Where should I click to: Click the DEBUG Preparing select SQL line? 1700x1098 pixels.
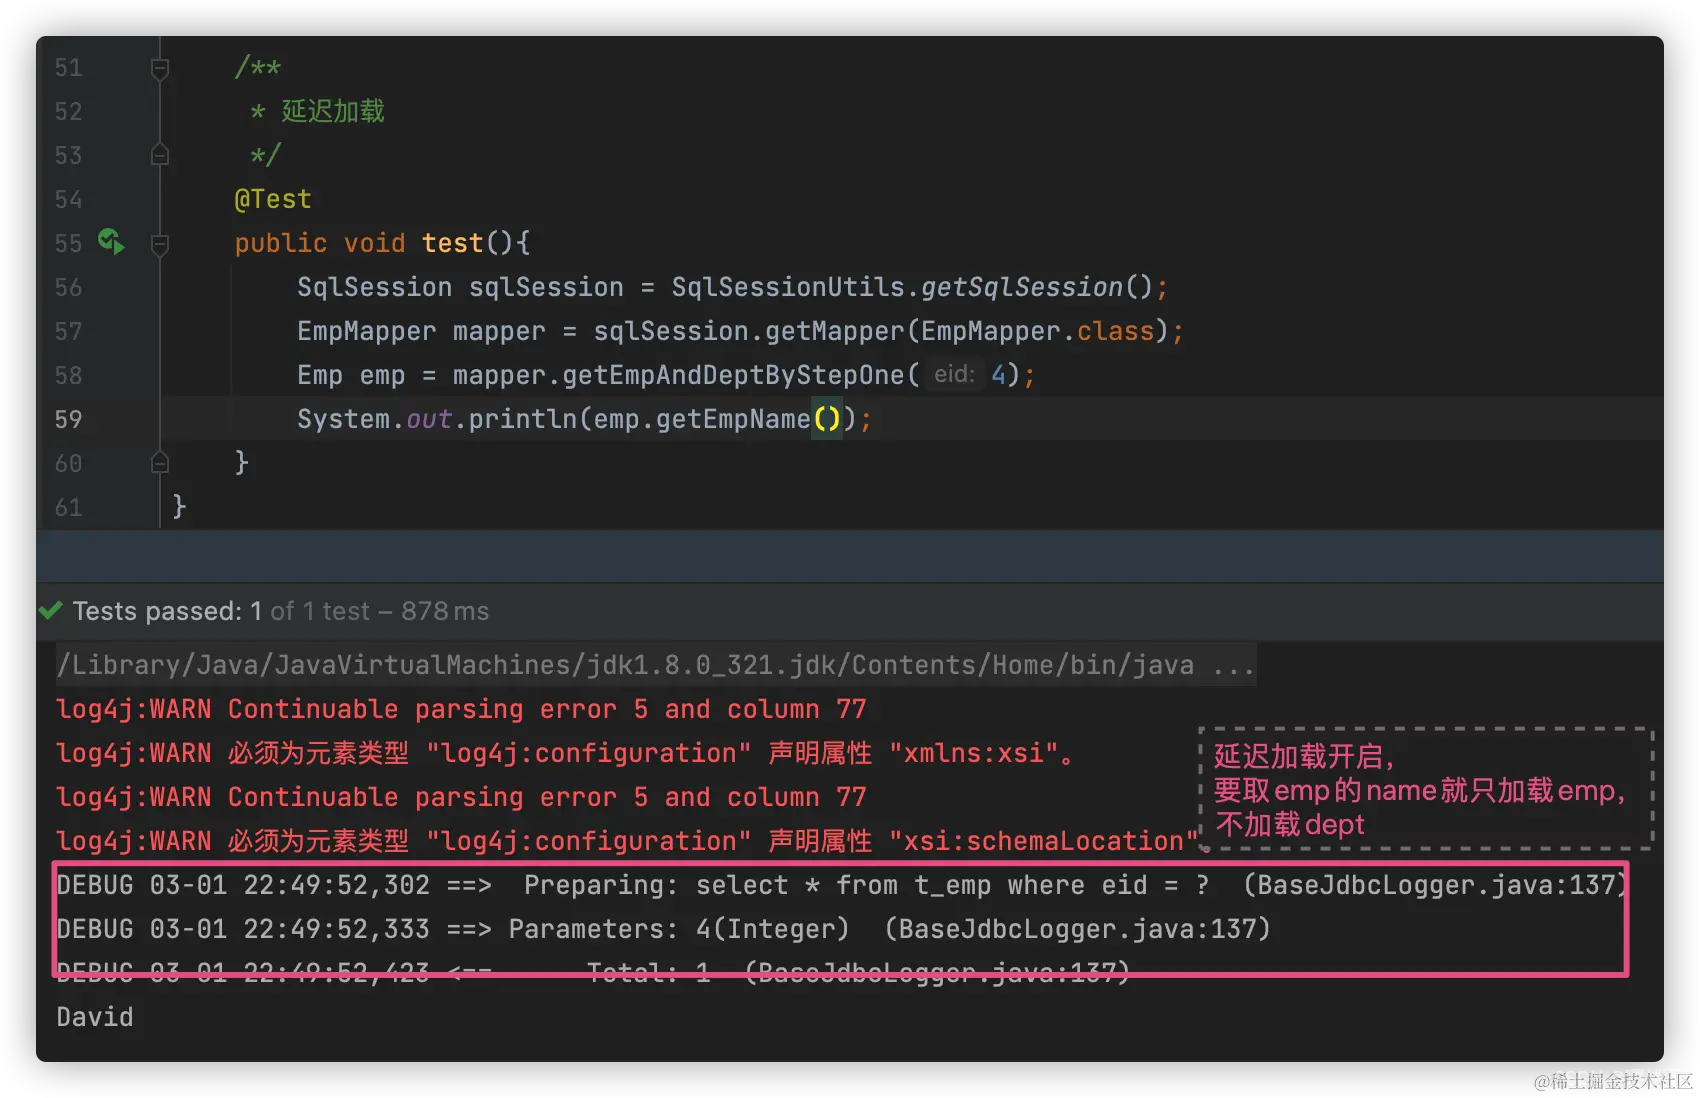tap(842, 885)
